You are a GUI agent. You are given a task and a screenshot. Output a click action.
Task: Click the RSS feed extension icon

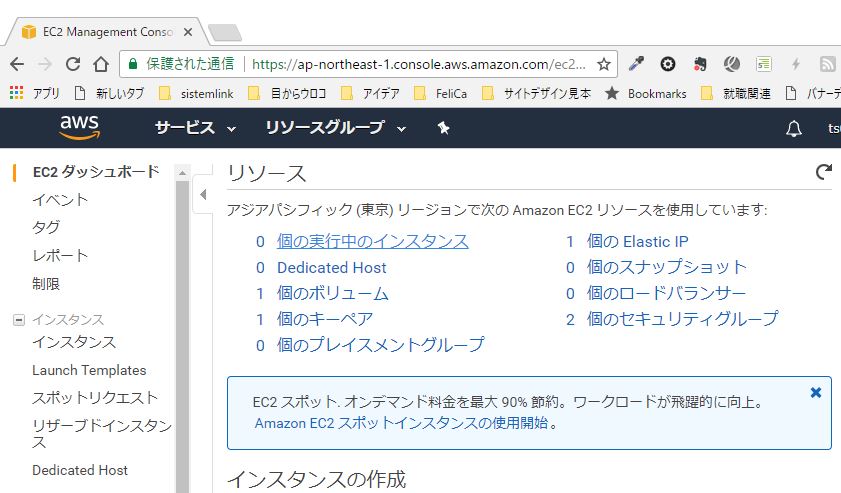(x=828, y=64)
